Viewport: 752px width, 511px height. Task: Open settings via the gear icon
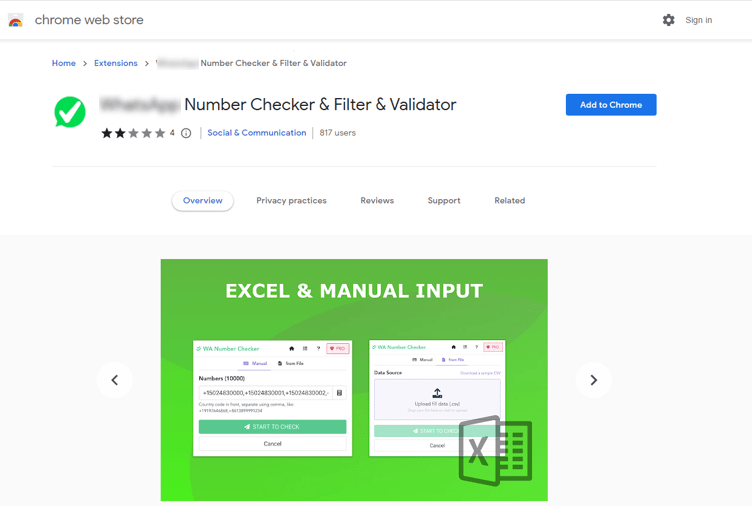(x=668, y=20)
